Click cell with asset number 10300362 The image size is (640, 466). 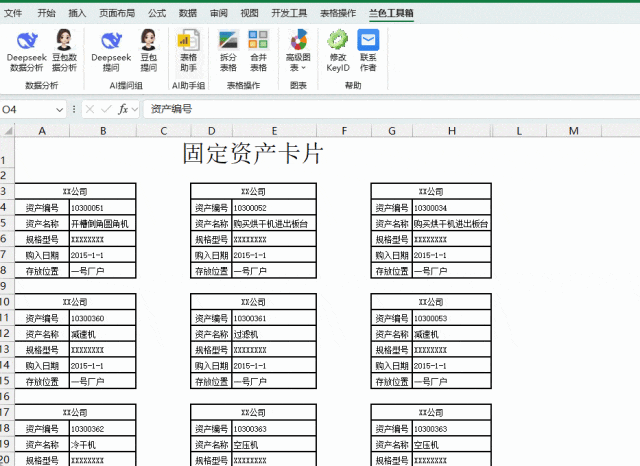pos(102,429)
